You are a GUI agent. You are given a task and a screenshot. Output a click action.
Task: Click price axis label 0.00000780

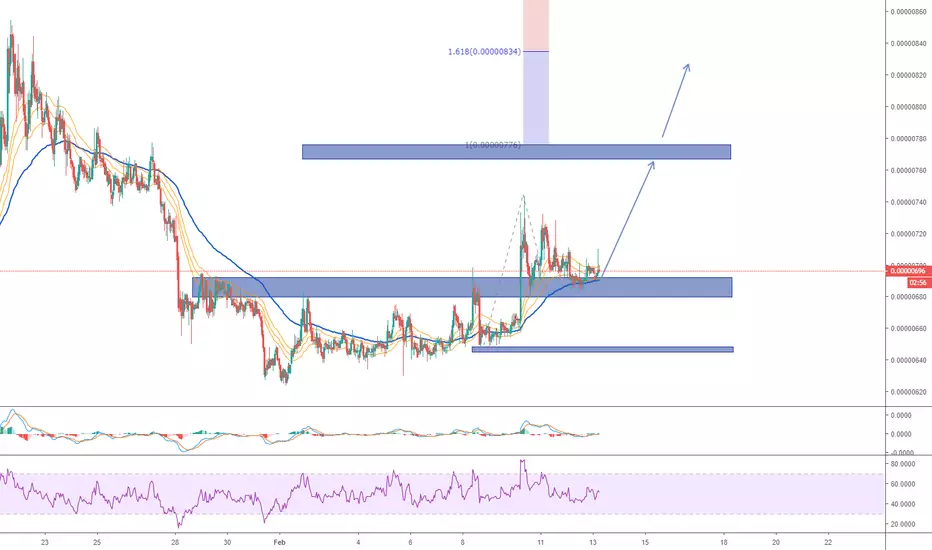(908, 139)
